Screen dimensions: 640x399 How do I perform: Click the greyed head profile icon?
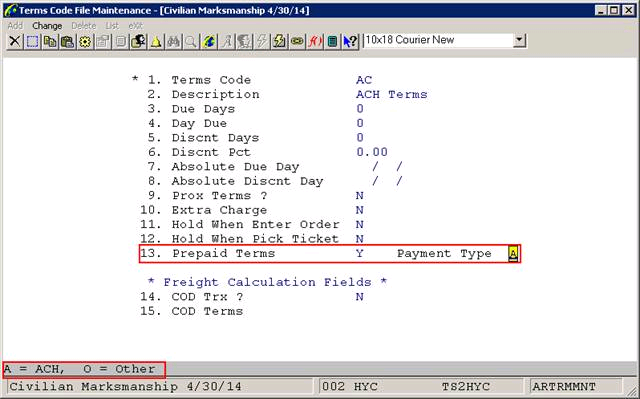tap(244, 41)
